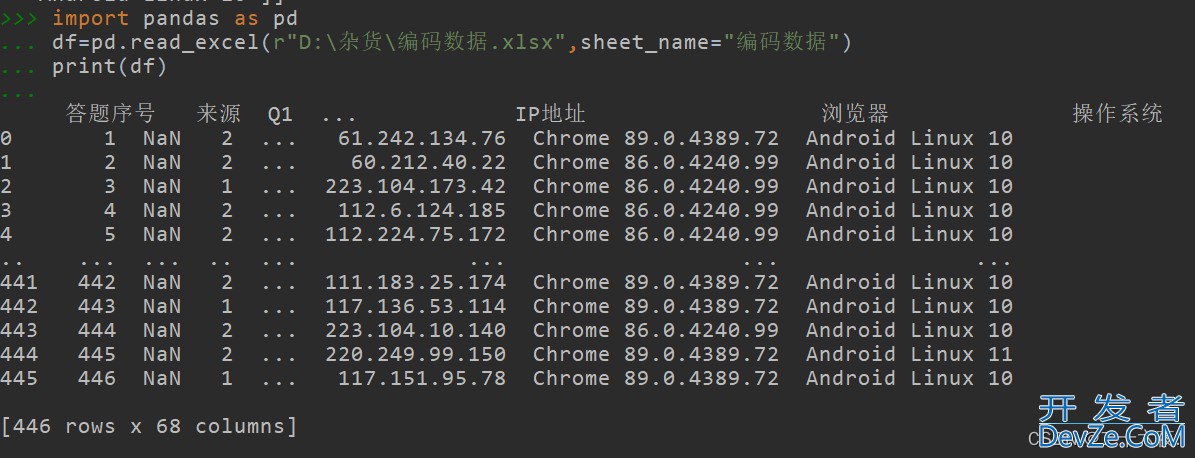The image size is (1195, 458).
Task: Select the 操作系统 column header
Action: coord(1117,114)
